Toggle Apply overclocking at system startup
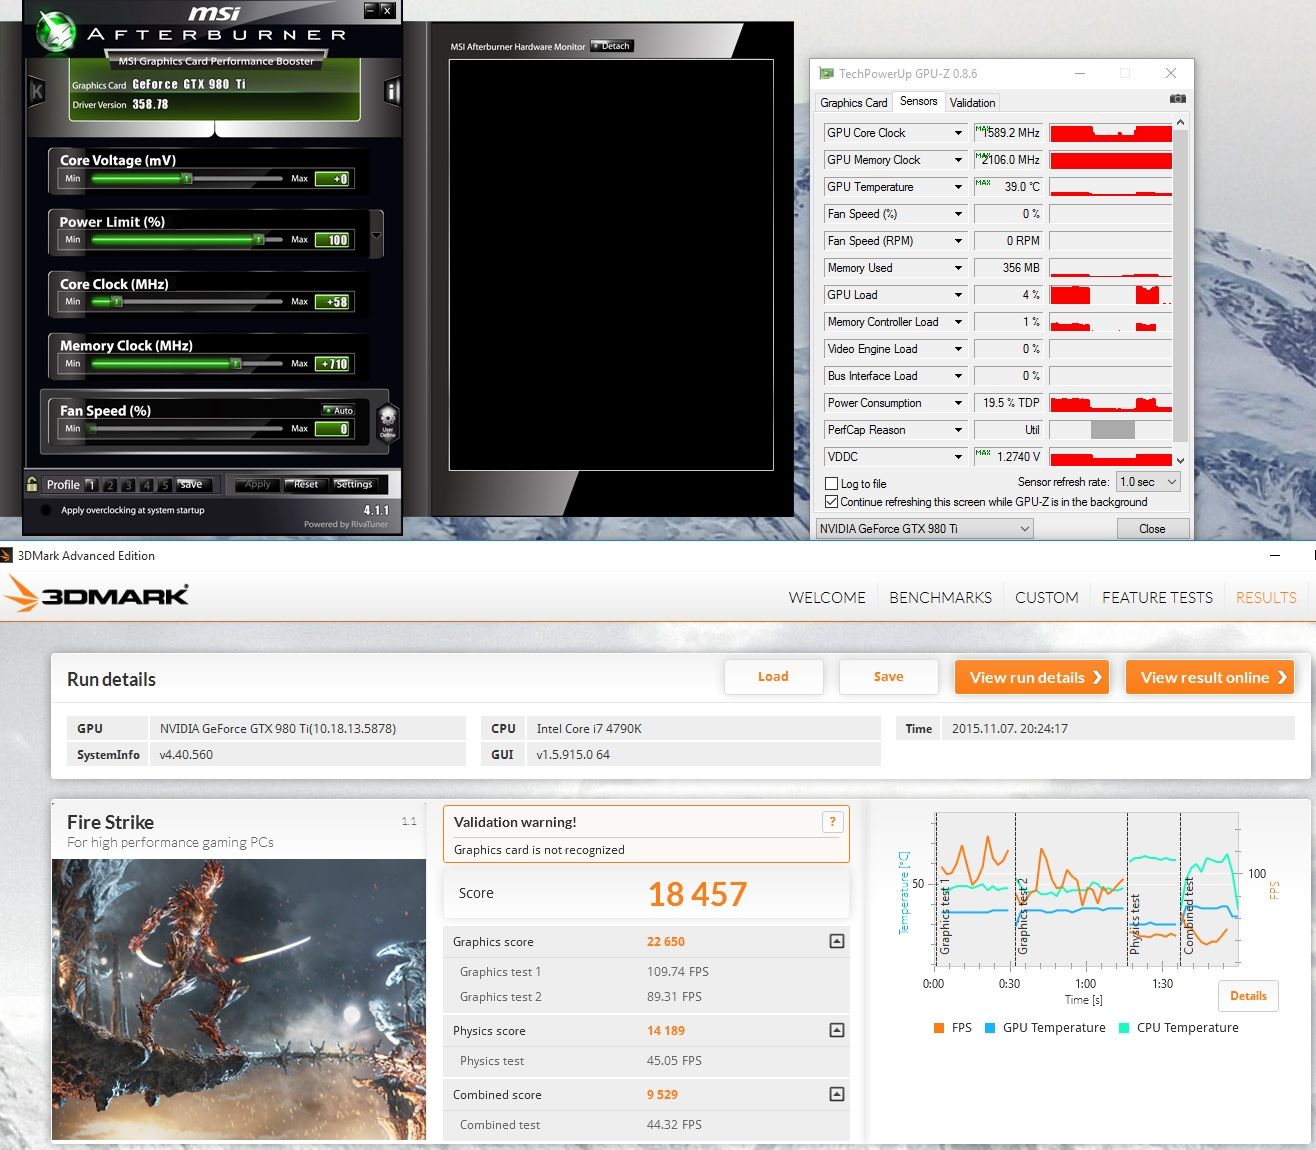This screenshot has width=1316, height=1150. 46,511
